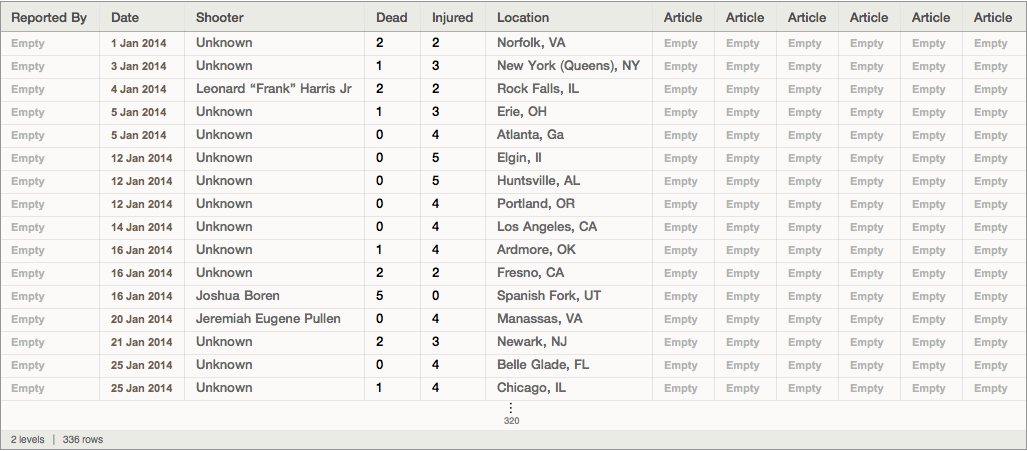Screen dimensions: 1027x451
Task: Select the Location column header
Action: pyautogui.click(x=523, y=17)
